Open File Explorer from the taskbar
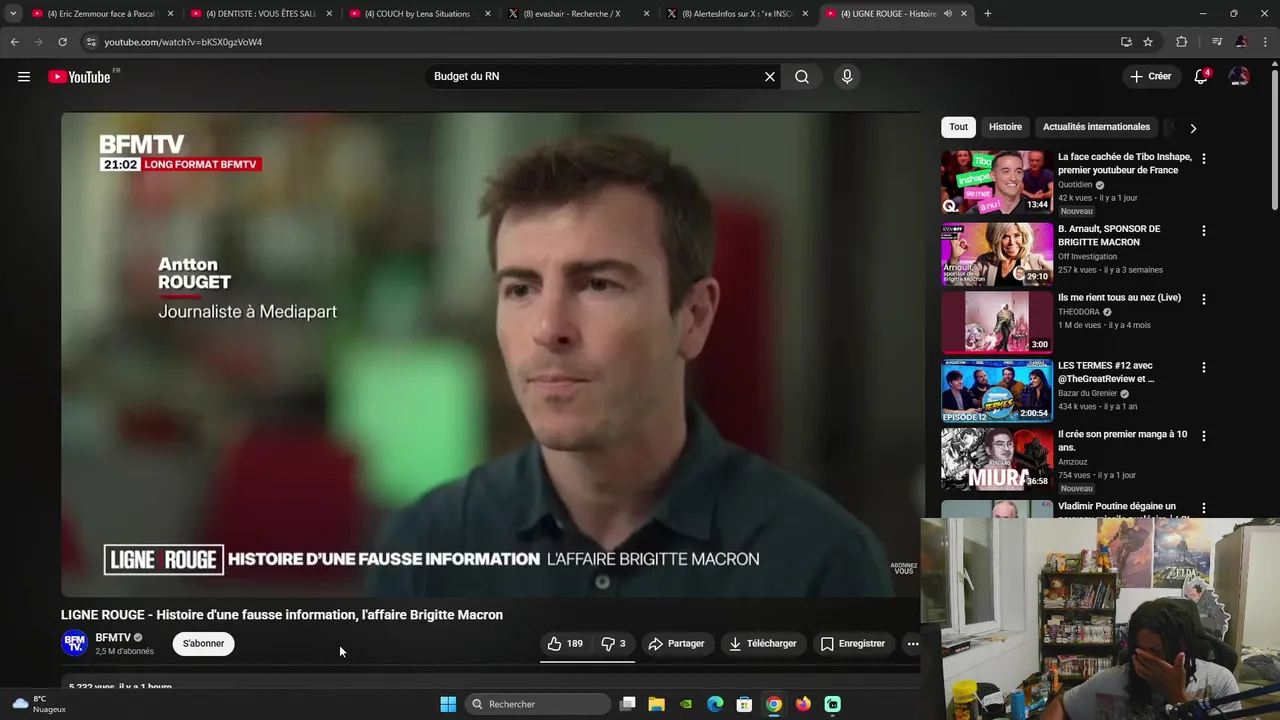 point(657,704)
